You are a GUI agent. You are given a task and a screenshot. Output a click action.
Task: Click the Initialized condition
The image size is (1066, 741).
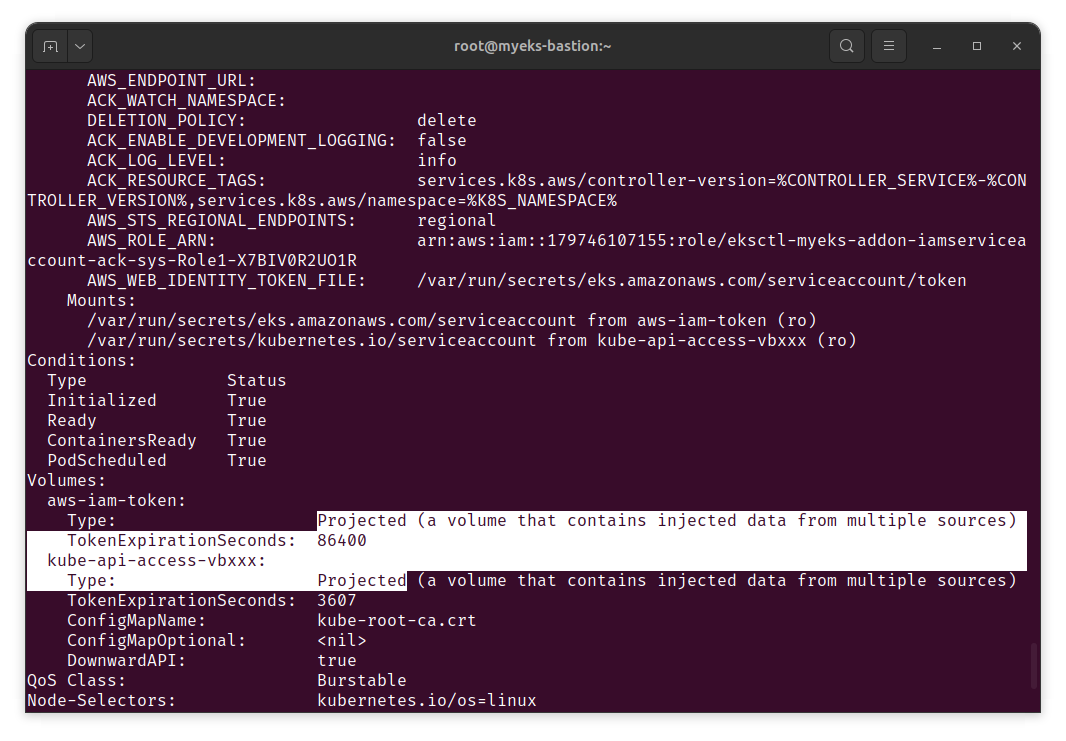pyautogui.click(x=102, y=401)
